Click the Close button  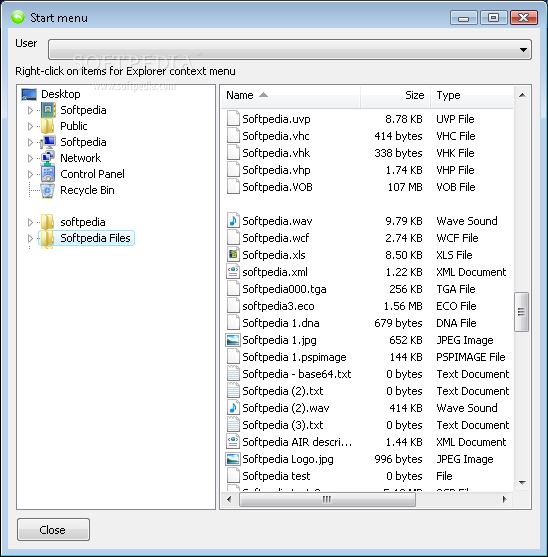53,529
